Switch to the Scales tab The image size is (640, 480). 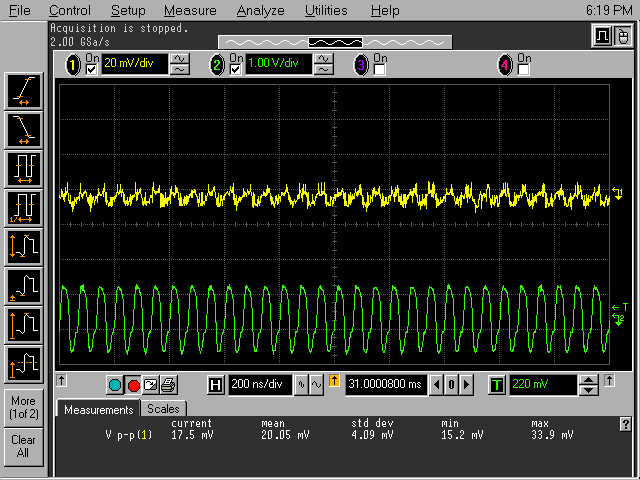163,409
